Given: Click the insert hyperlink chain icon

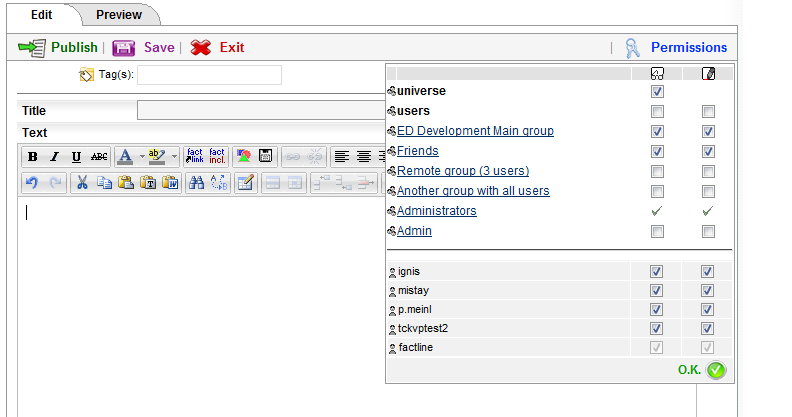Looking at the screenshot, I should pyautogui.click(x=292, y=157).
